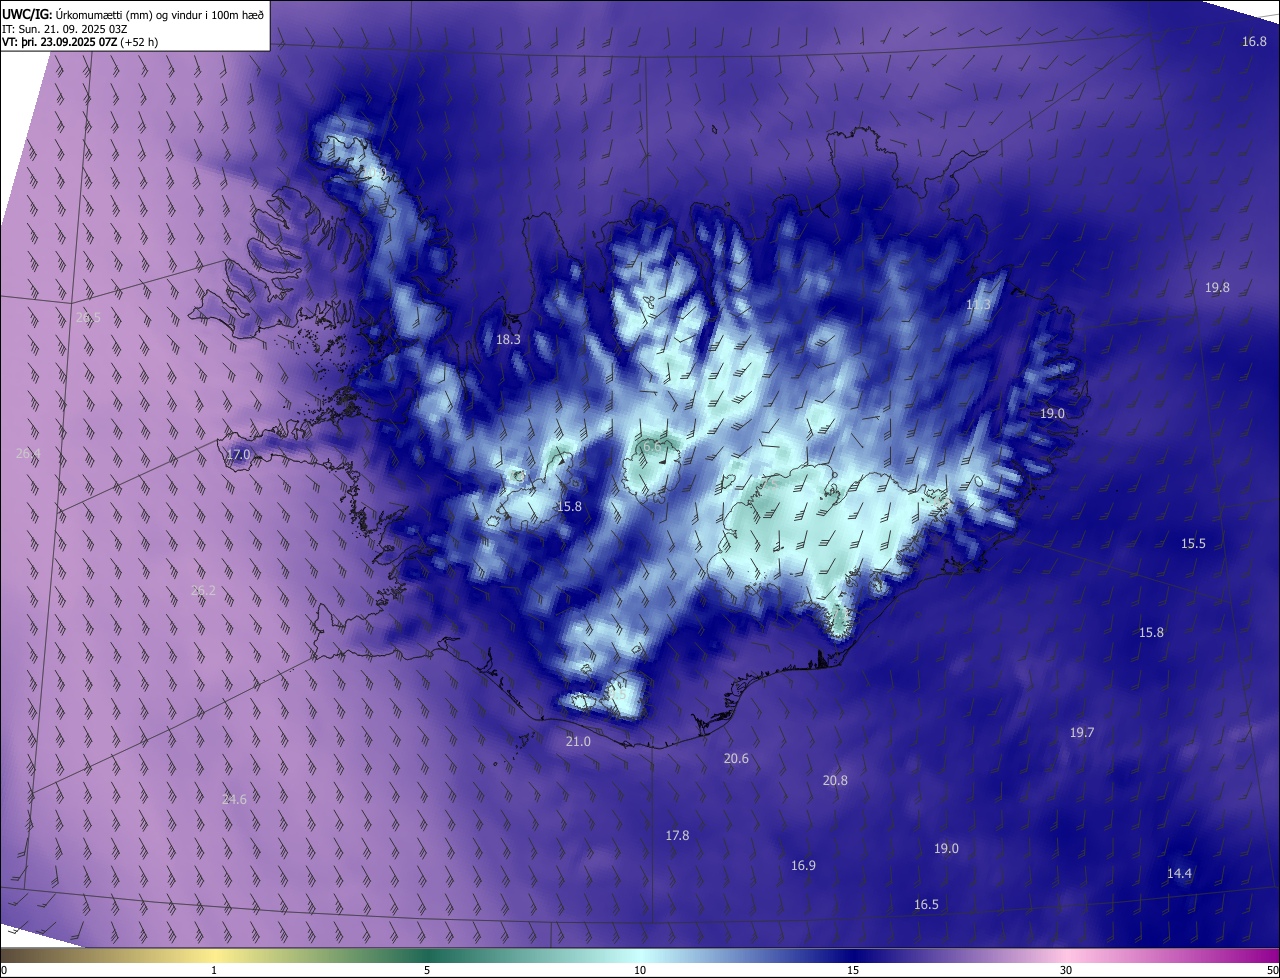Click the 16.5 value on the map
This screenshot has width=1280, height=978.
coord(926,904)
